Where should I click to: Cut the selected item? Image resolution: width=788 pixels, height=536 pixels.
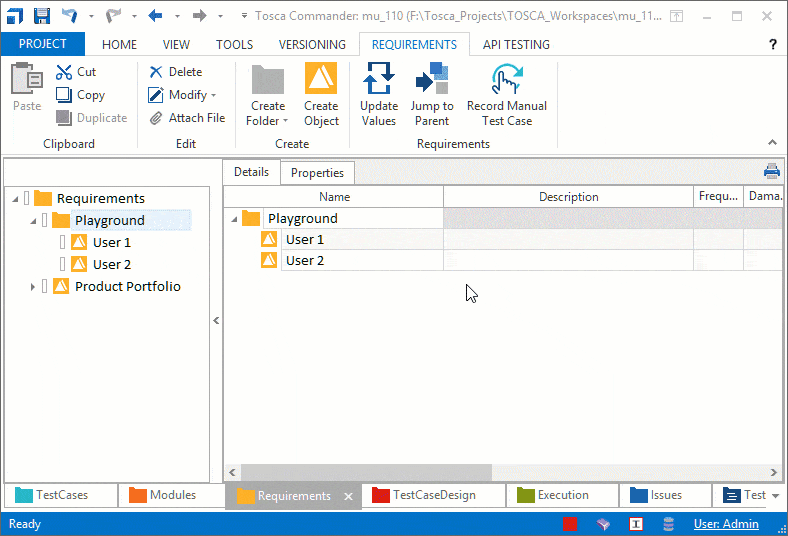(76, 72)
